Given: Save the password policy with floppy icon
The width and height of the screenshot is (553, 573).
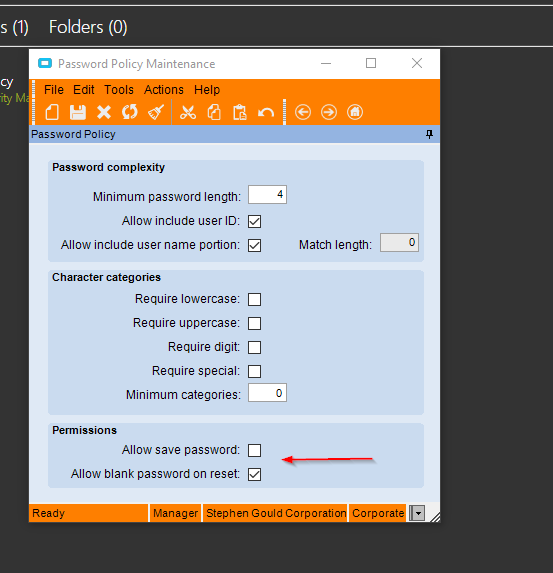Looking at the screenshot, I should point(78,112).
